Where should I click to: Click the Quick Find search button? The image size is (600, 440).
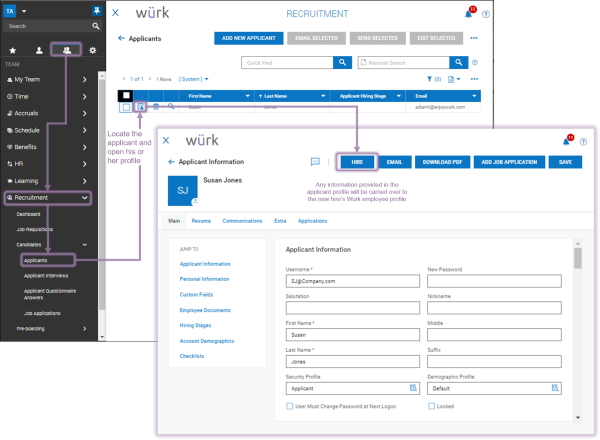[x=342, y=62]
